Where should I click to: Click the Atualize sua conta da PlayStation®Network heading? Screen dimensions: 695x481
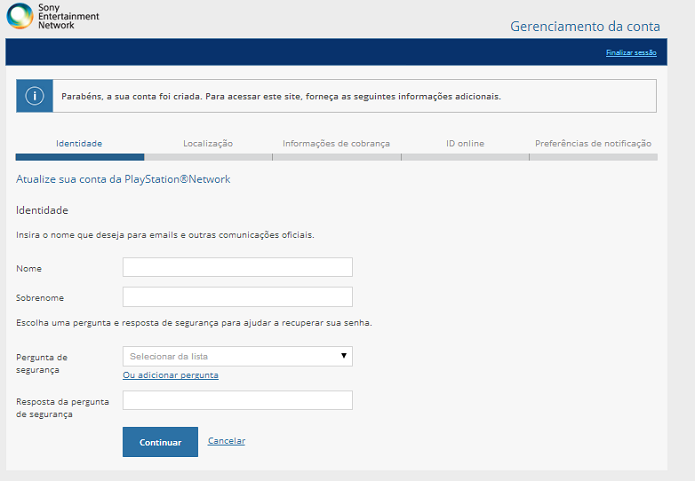[123, 179]
